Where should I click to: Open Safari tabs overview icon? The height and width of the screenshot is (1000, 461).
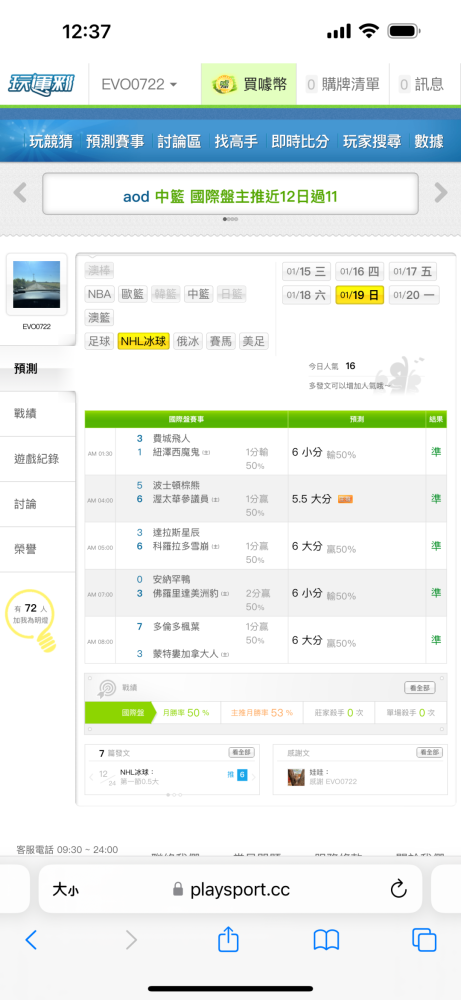424,940
